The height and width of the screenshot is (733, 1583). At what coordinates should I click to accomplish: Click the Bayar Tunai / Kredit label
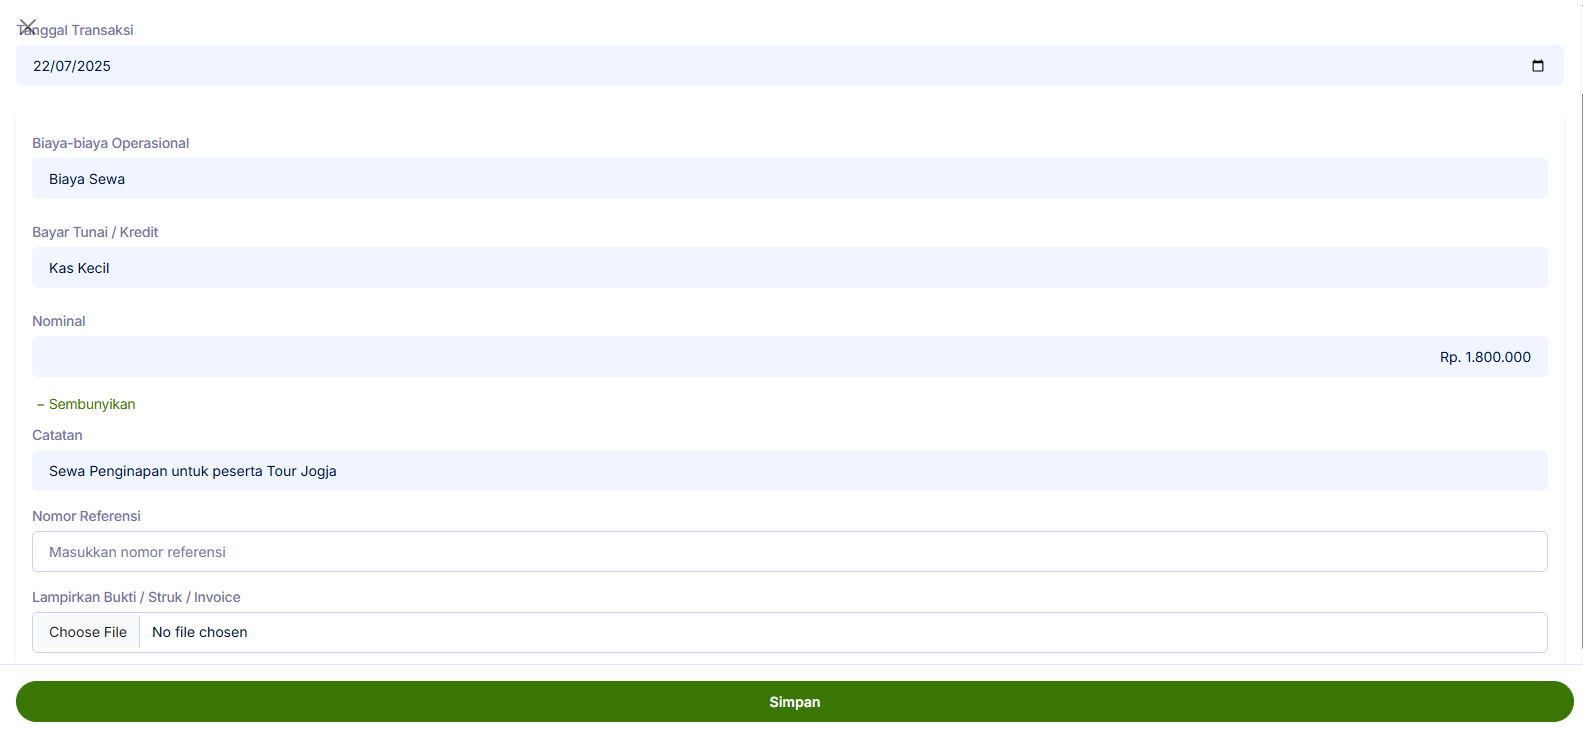click(x=95, y=232)
